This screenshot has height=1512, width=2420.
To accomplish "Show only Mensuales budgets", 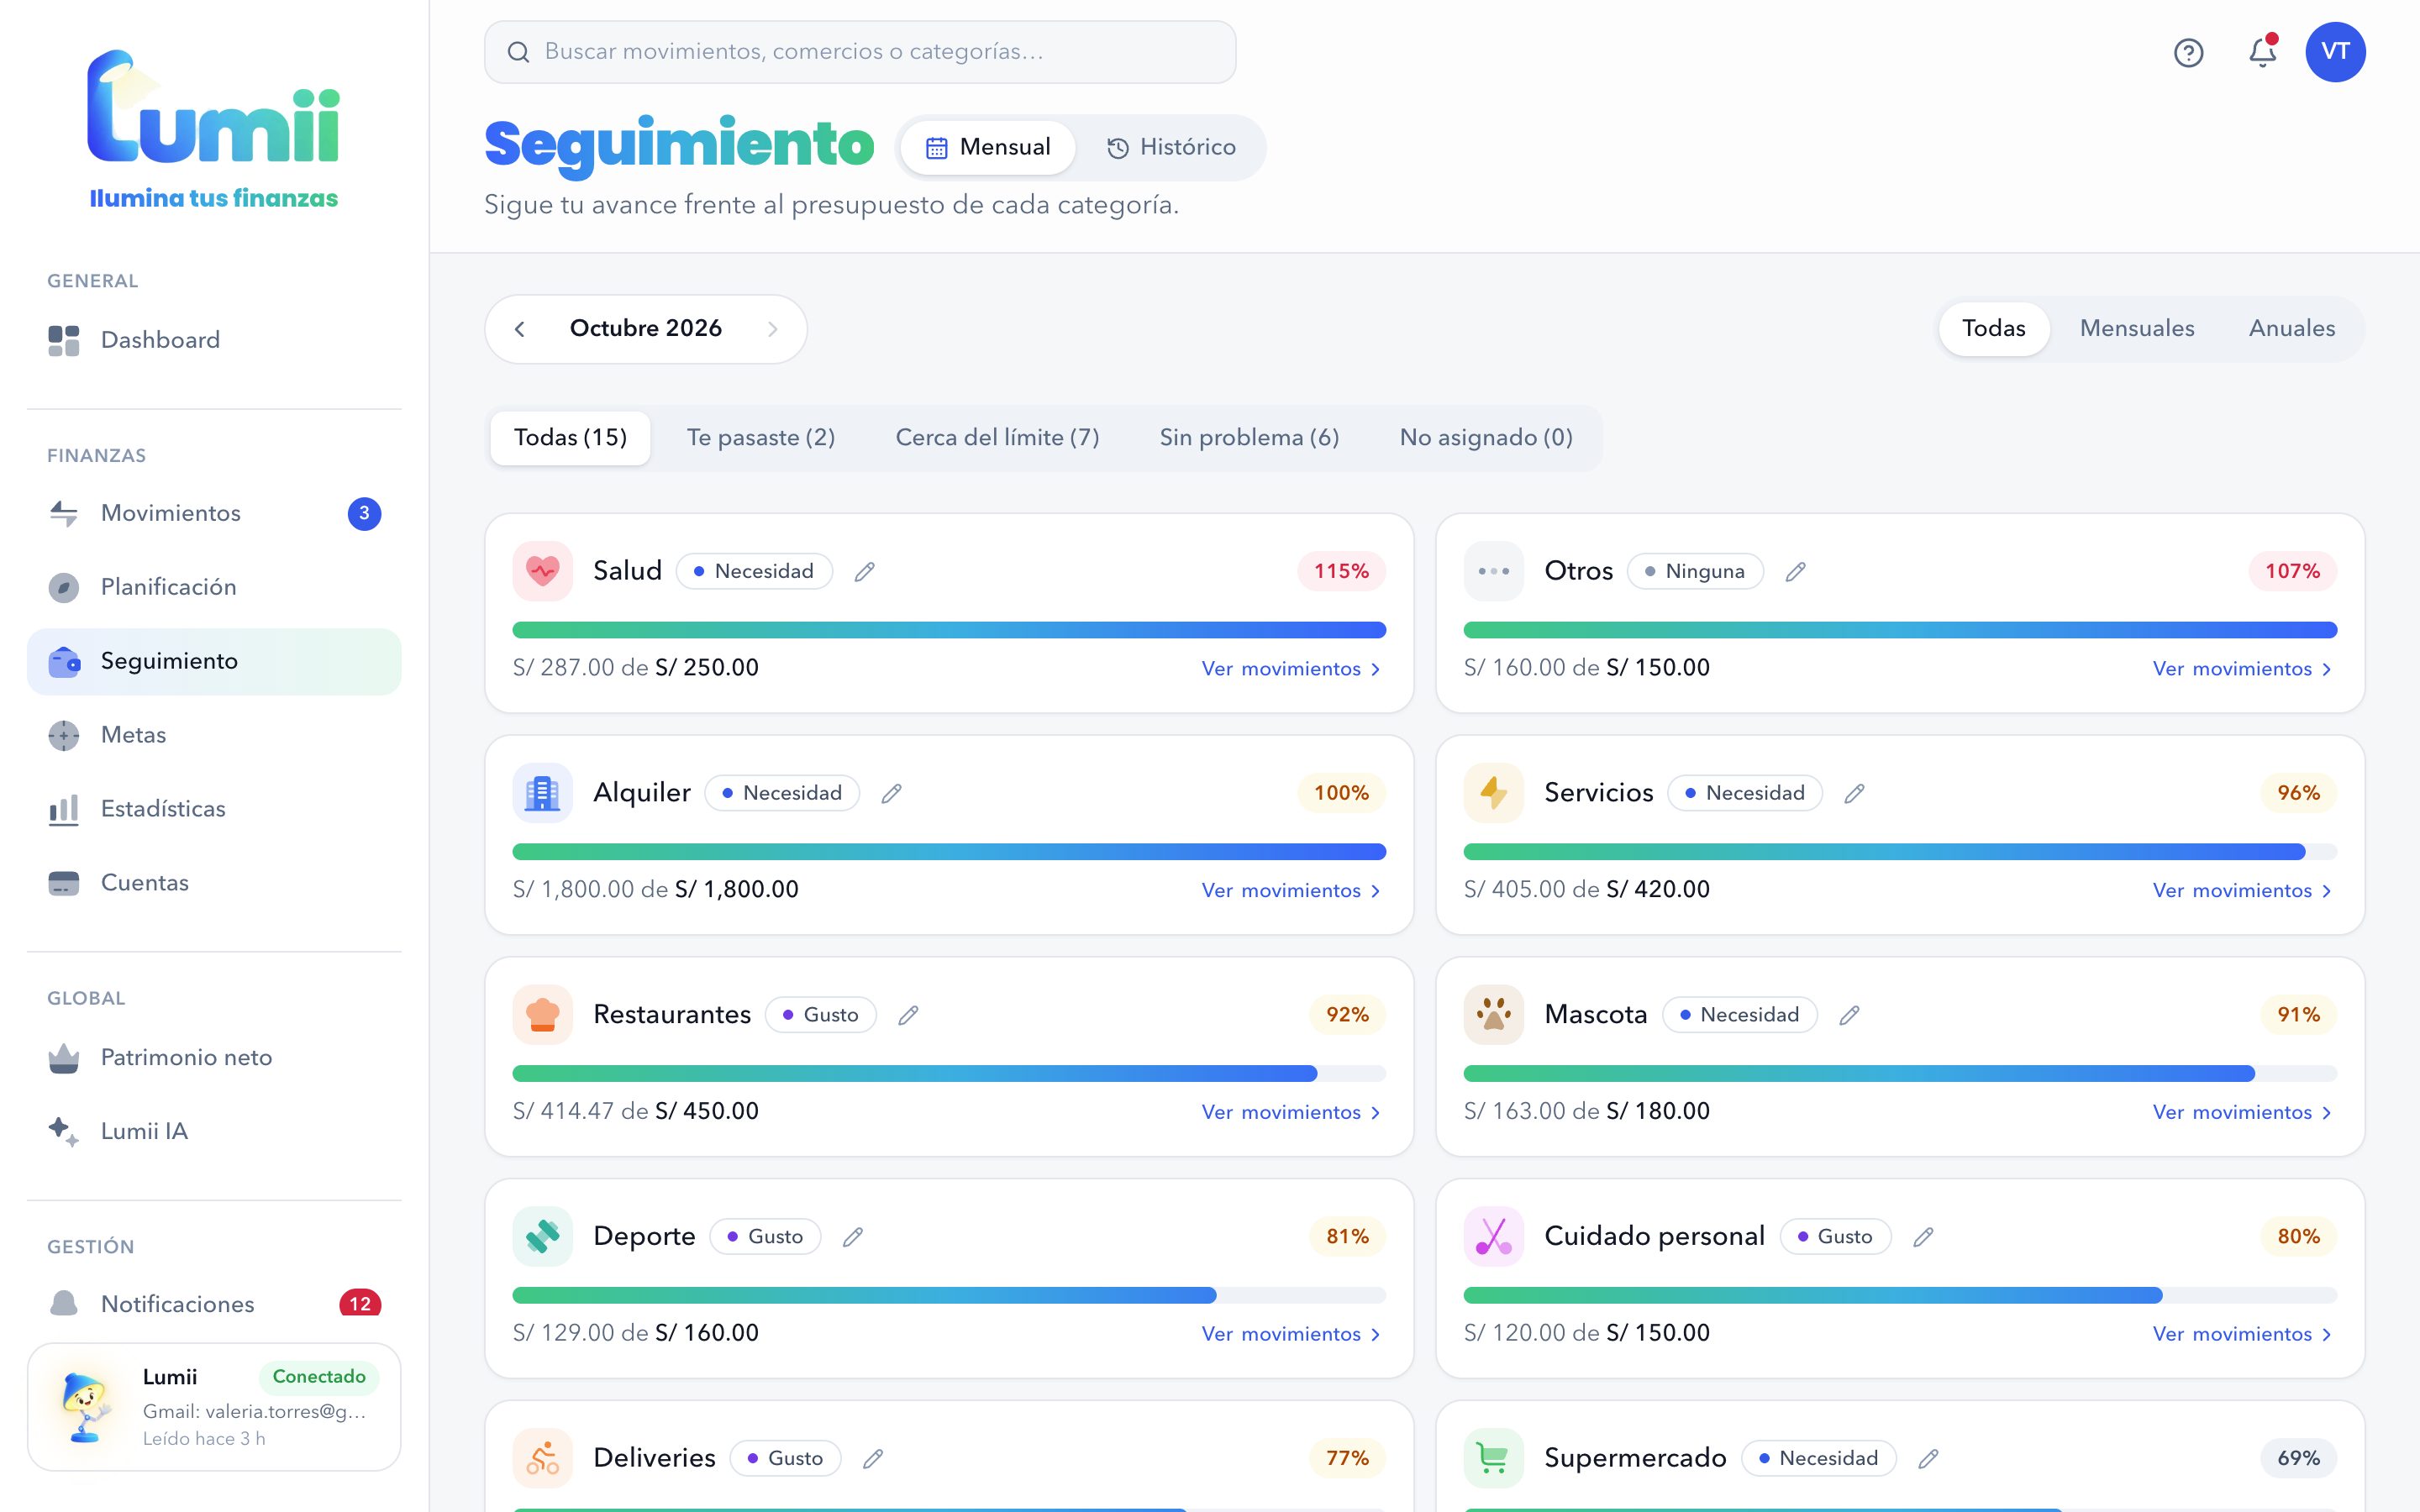I will click(x=2137, y=328).
